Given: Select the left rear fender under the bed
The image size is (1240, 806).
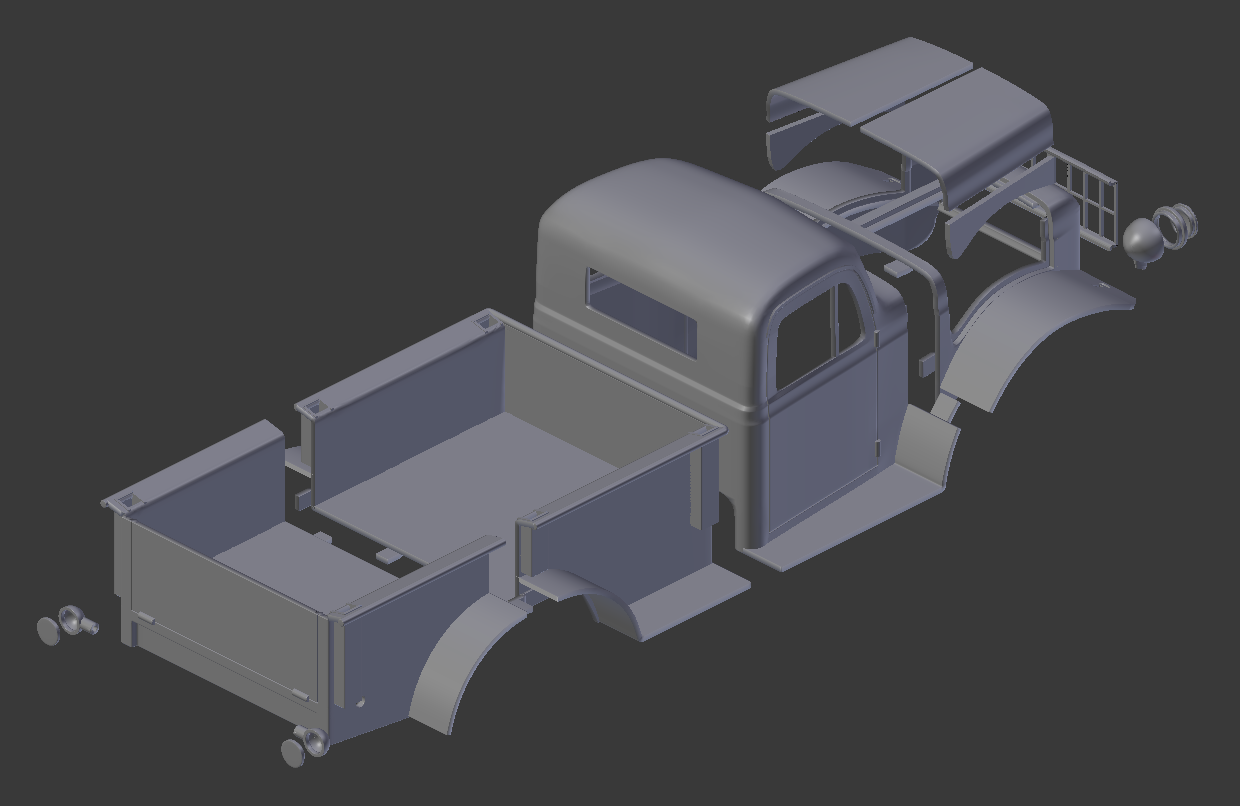Looking at the screenshot, I should tap(450, 660).
